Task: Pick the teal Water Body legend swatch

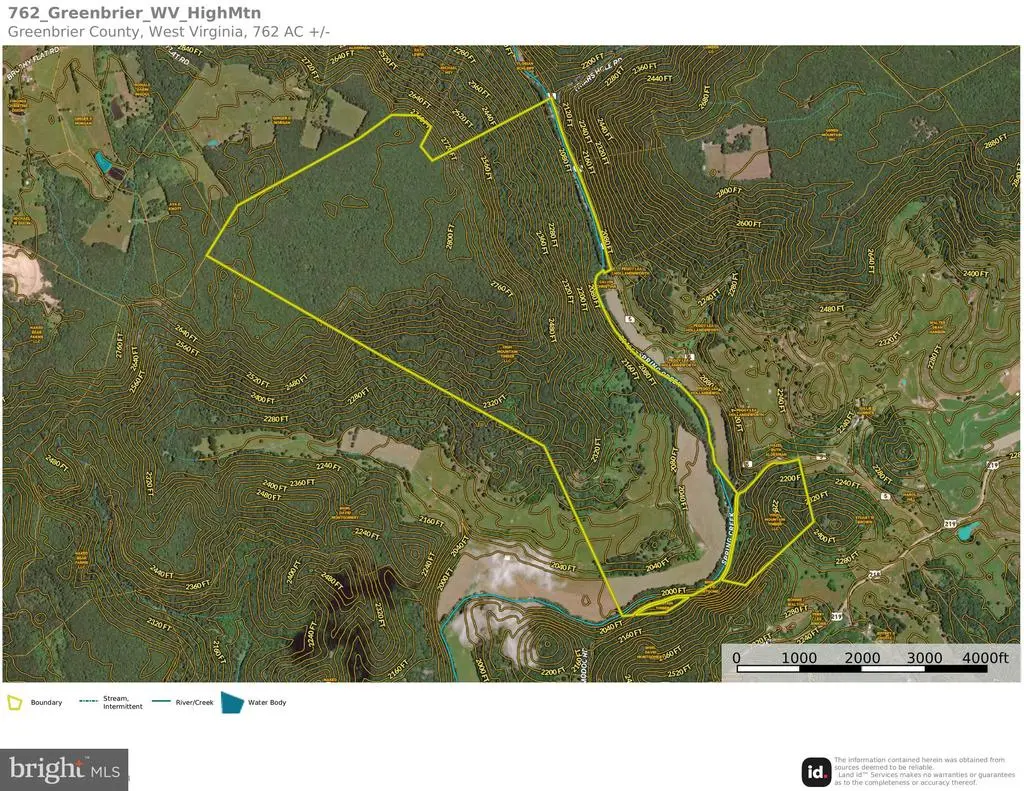Action: 232,703
